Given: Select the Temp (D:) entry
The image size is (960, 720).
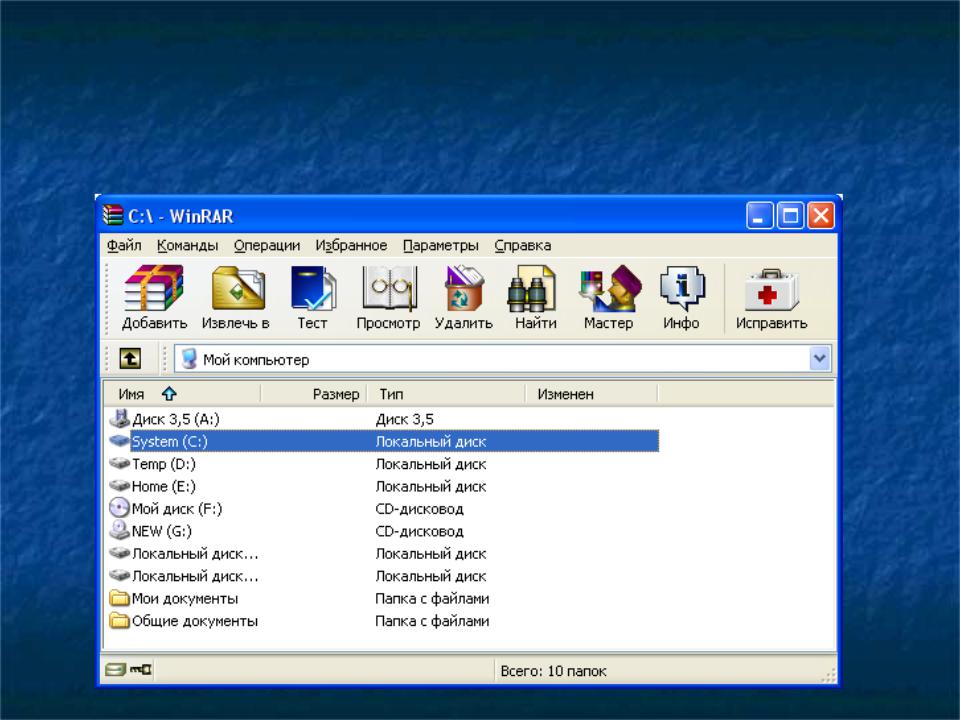Looking at the screenshot, I should (163, 464).
